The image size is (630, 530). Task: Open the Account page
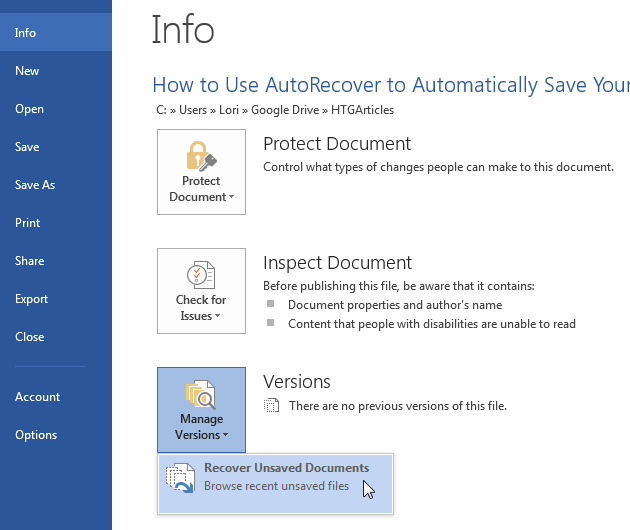tap(37, 397)
